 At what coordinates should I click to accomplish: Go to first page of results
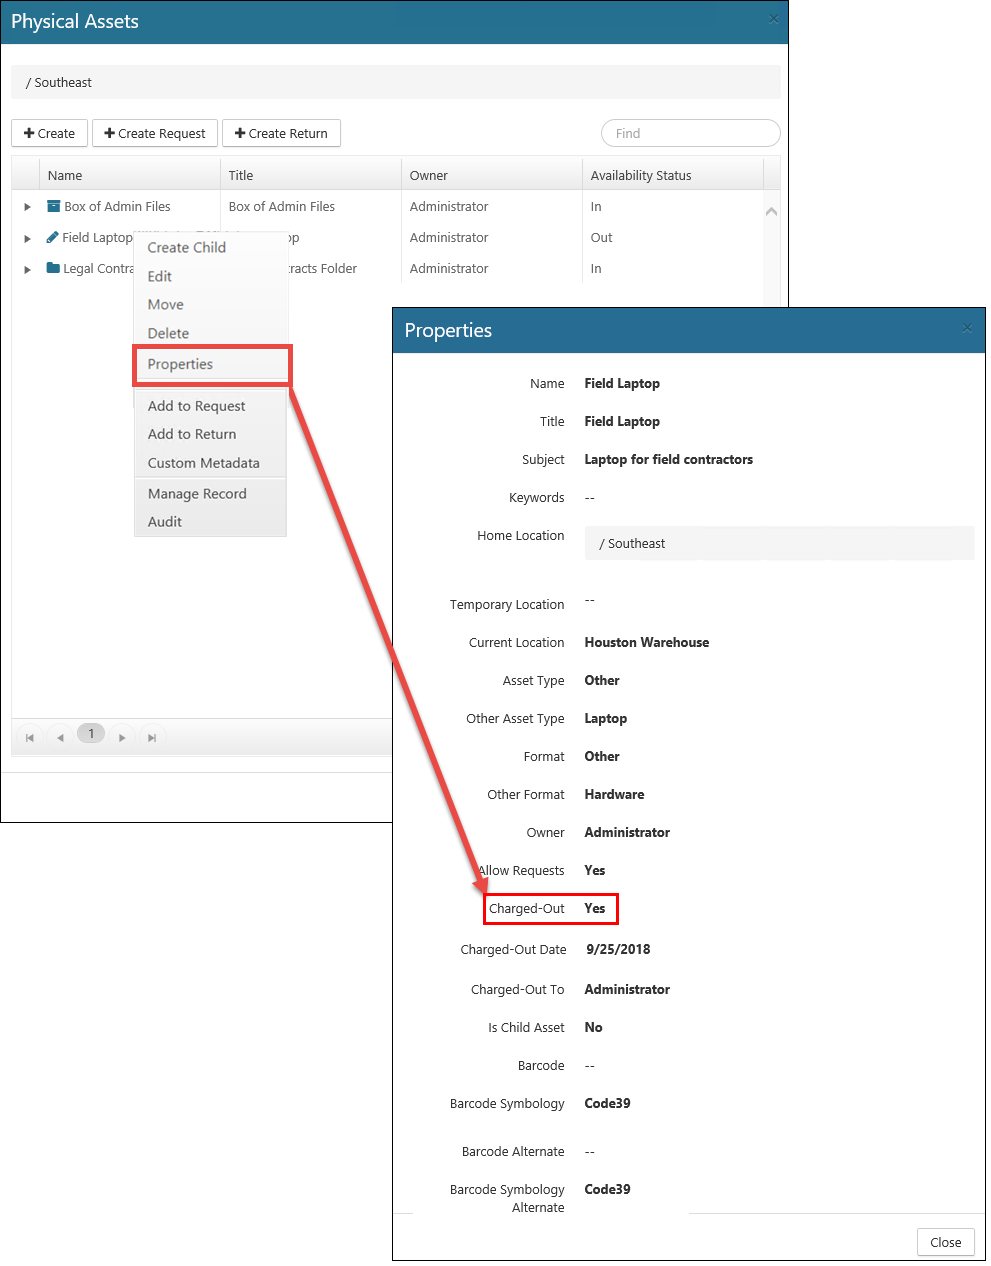click(x=30, y=737)
